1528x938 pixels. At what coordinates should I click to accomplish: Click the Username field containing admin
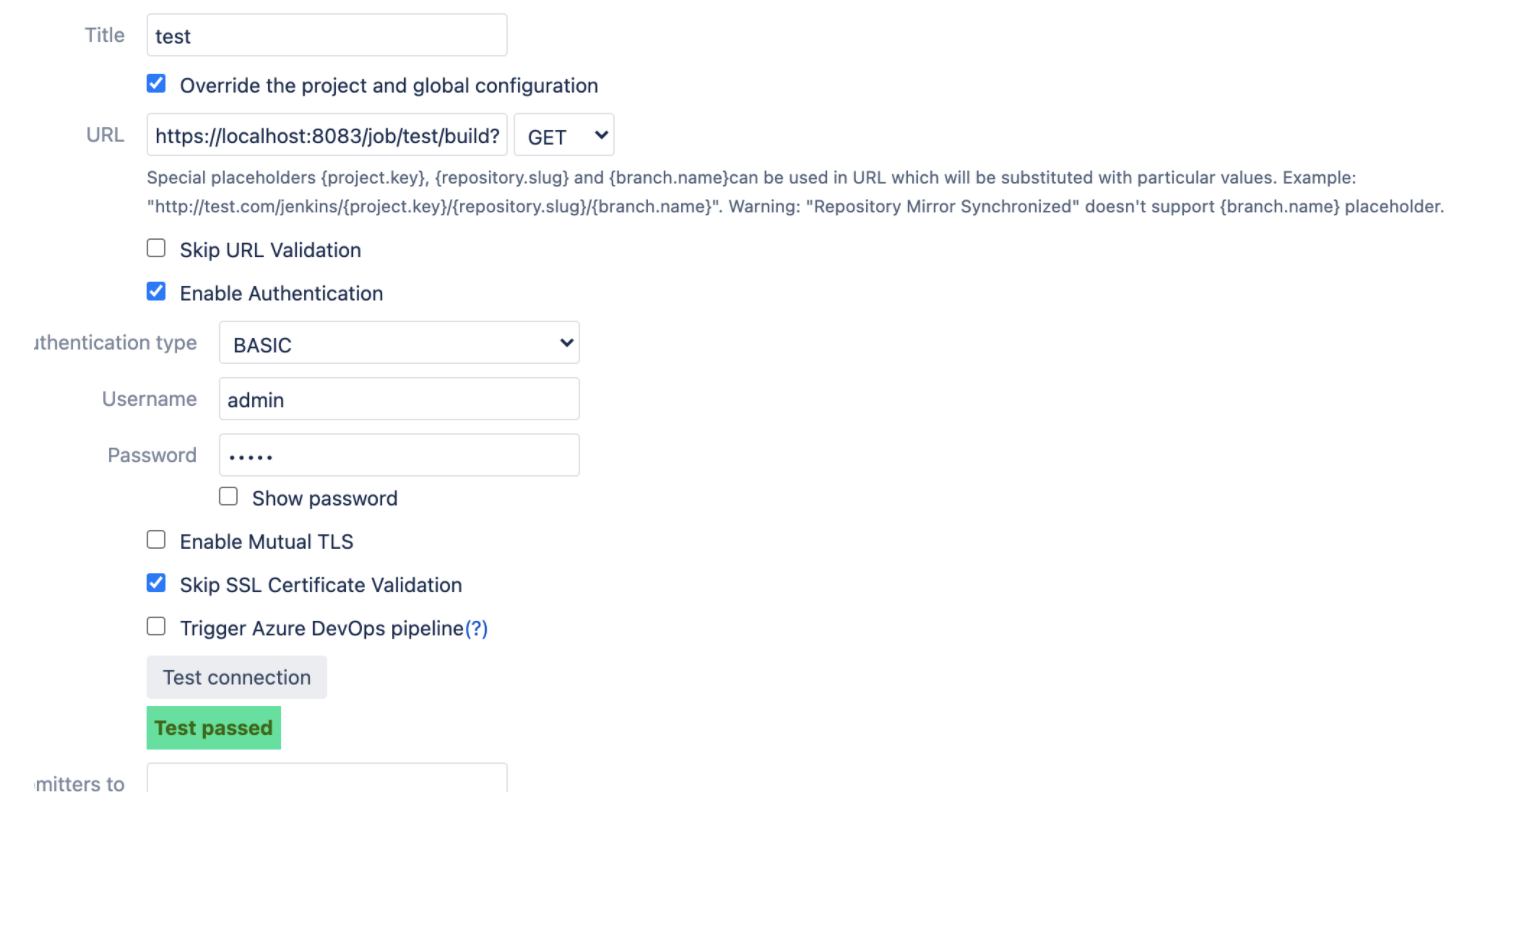pyautogui.click(x=398, y=400)
